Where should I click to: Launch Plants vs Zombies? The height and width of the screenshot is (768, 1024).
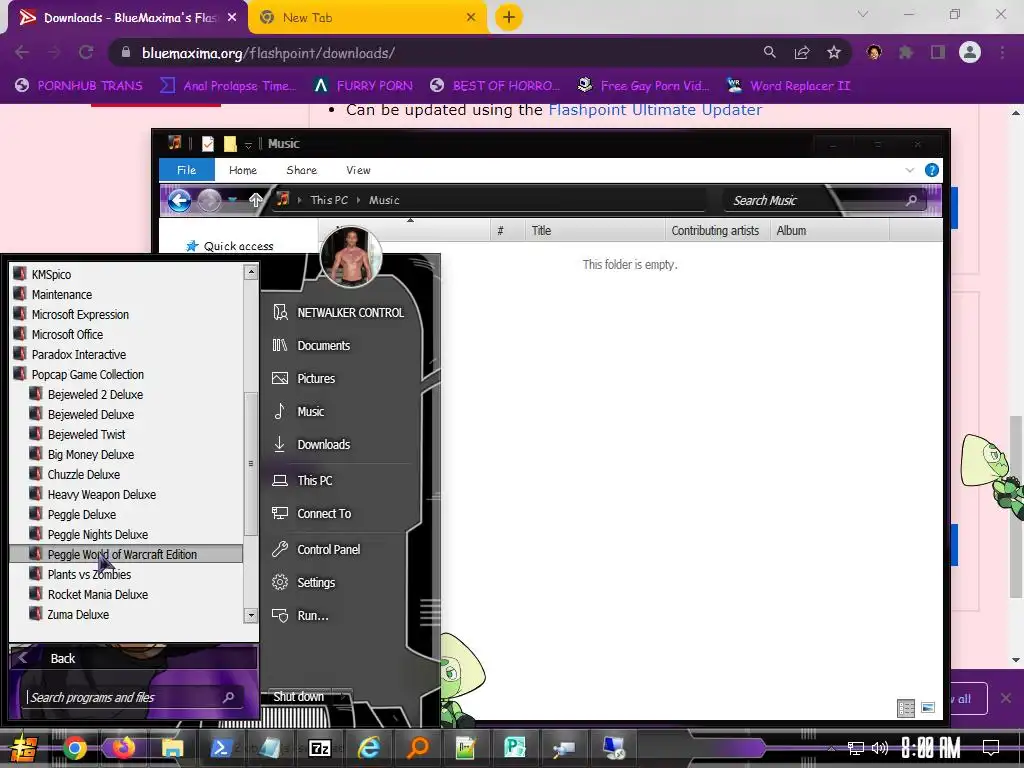point(89,574)
